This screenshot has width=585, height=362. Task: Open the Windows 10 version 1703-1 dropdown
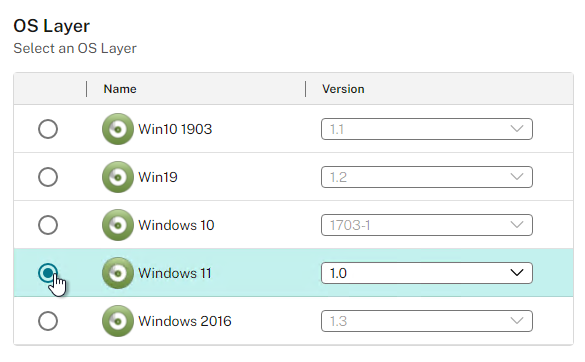pyautogui.click(x=426, y=225)
